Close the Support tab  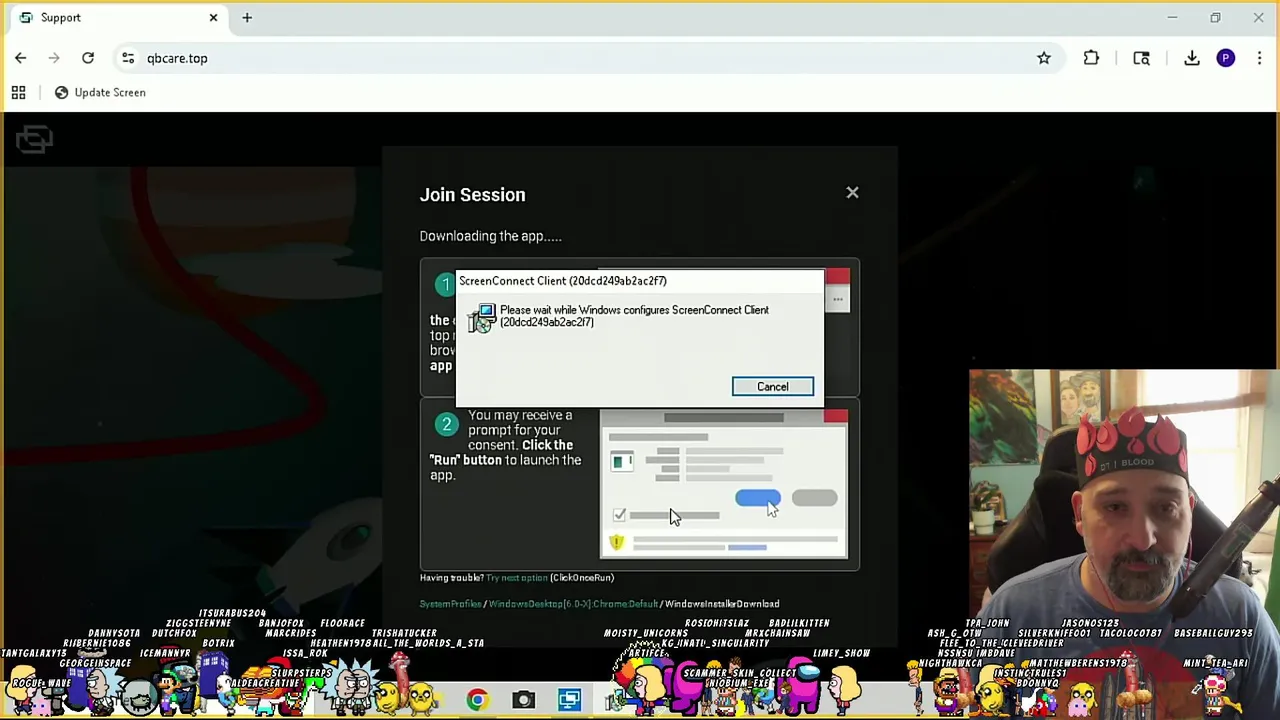coord(213,17)
